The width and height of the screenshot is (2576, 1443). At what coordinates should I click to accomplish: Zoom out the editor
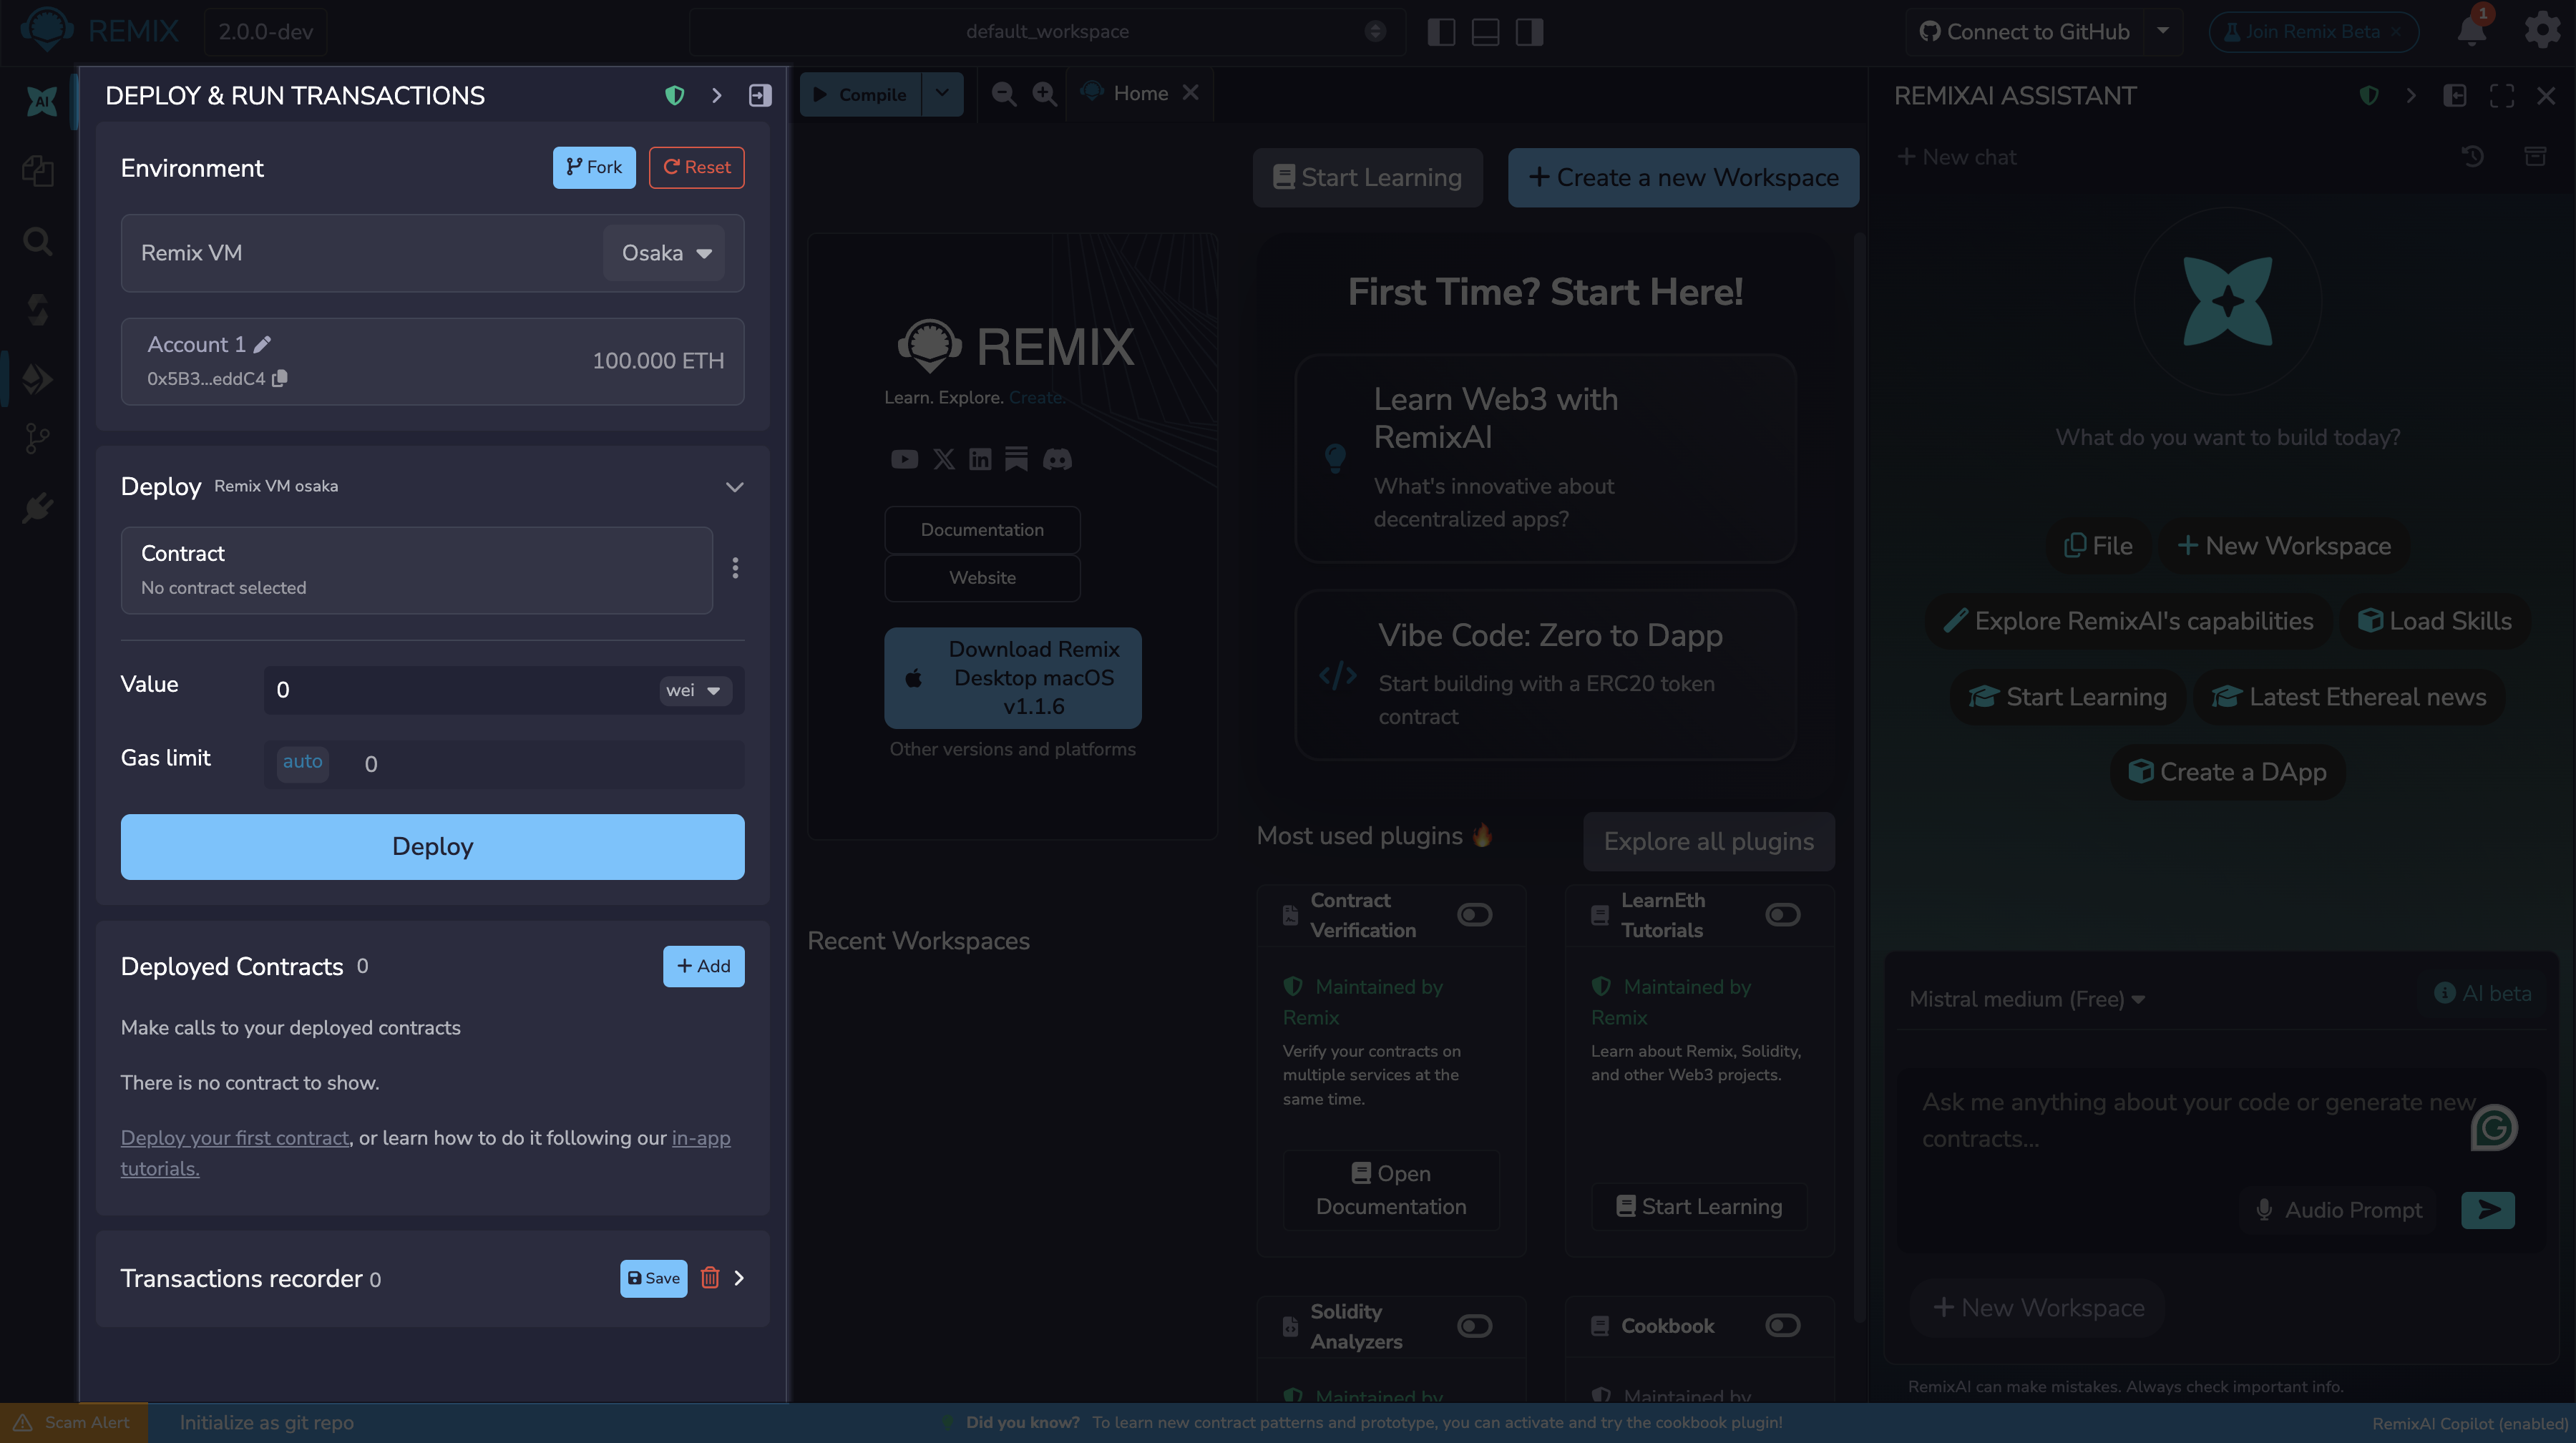pos(1004,94)
